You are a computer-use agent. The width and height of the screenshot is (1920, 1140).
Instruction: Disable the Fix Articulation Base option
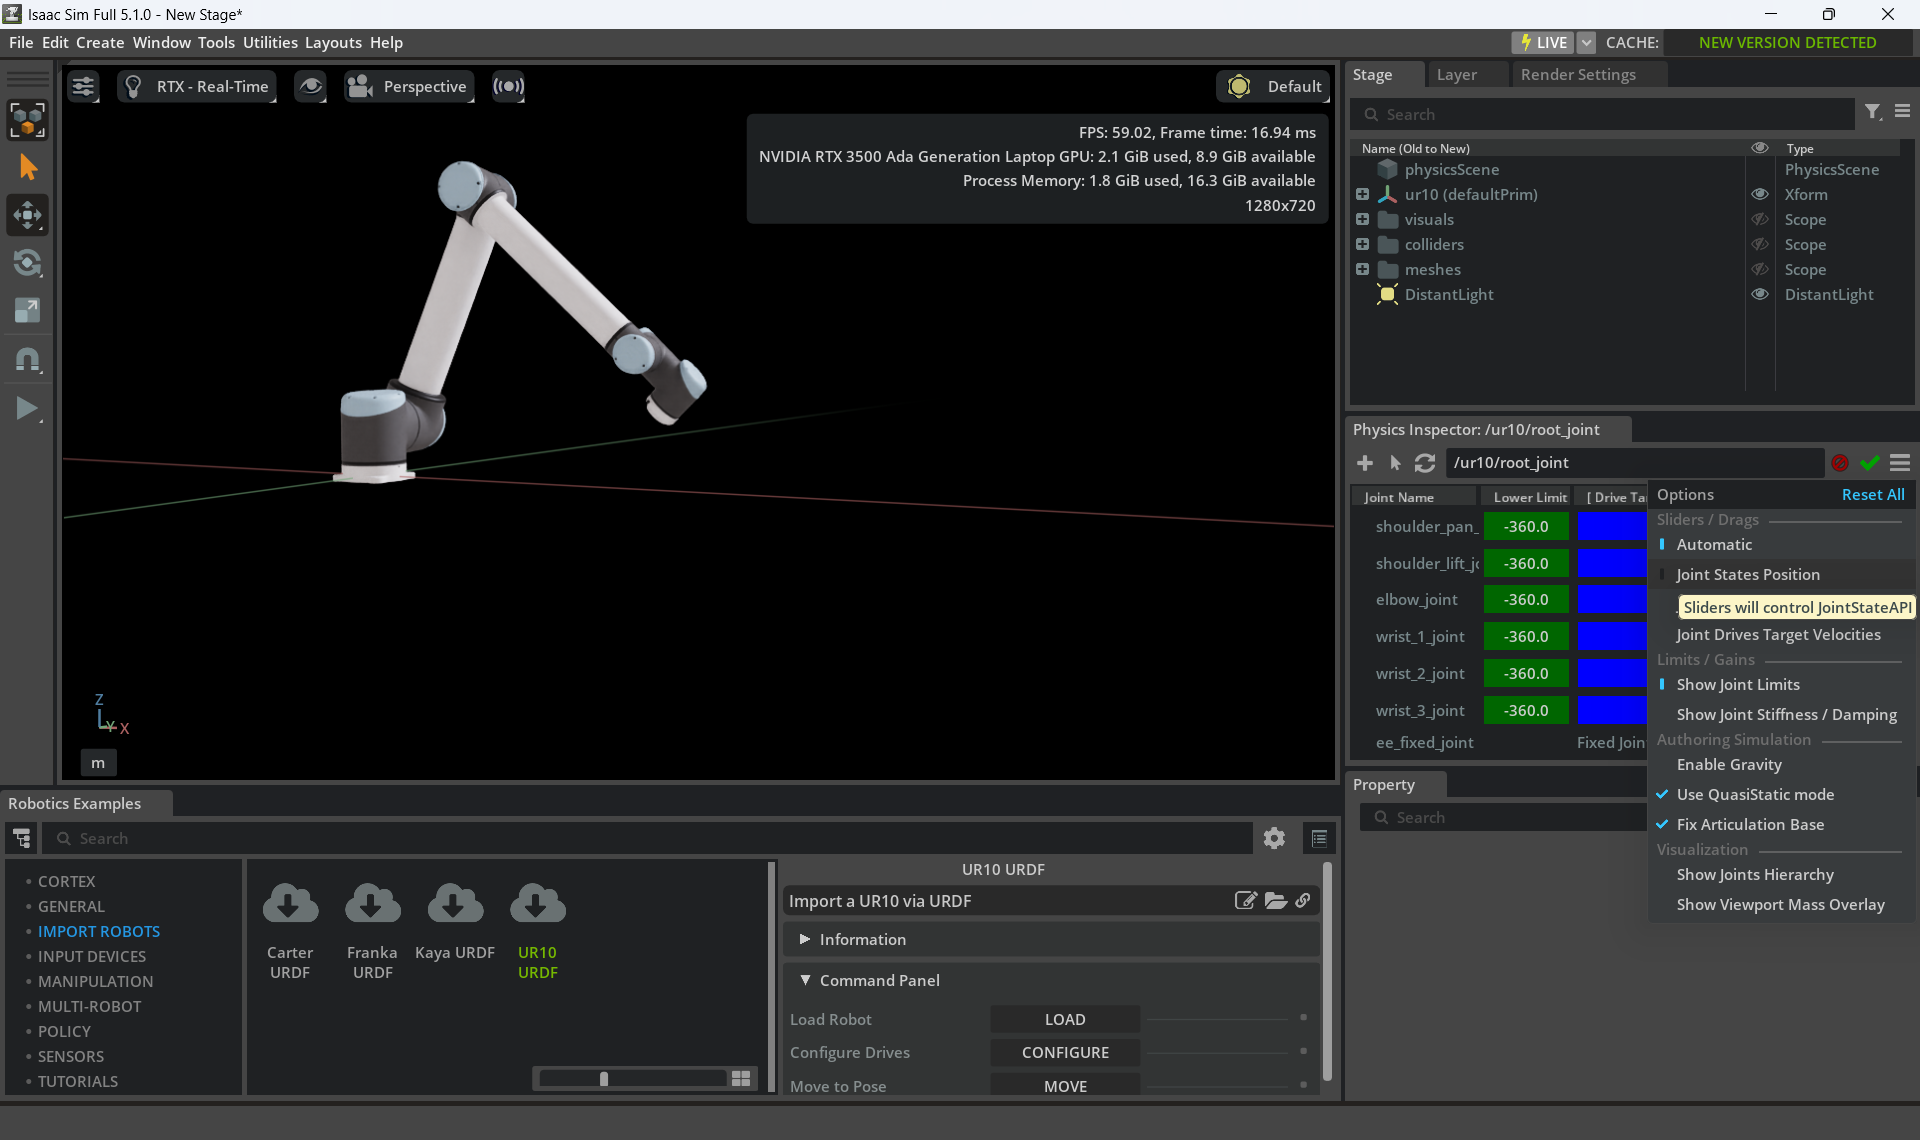coord(1750,825)
